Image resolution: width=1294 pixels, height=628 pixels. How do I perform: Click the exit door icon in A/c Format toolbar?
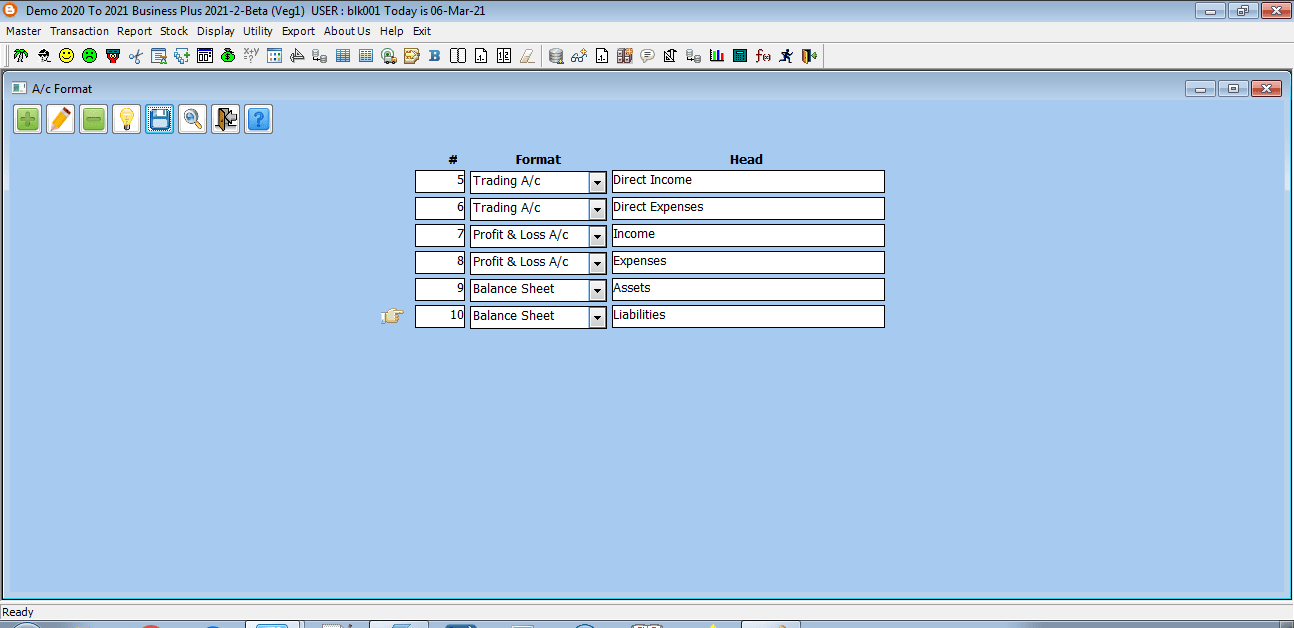pyautogui.click(x=225, y=120)
